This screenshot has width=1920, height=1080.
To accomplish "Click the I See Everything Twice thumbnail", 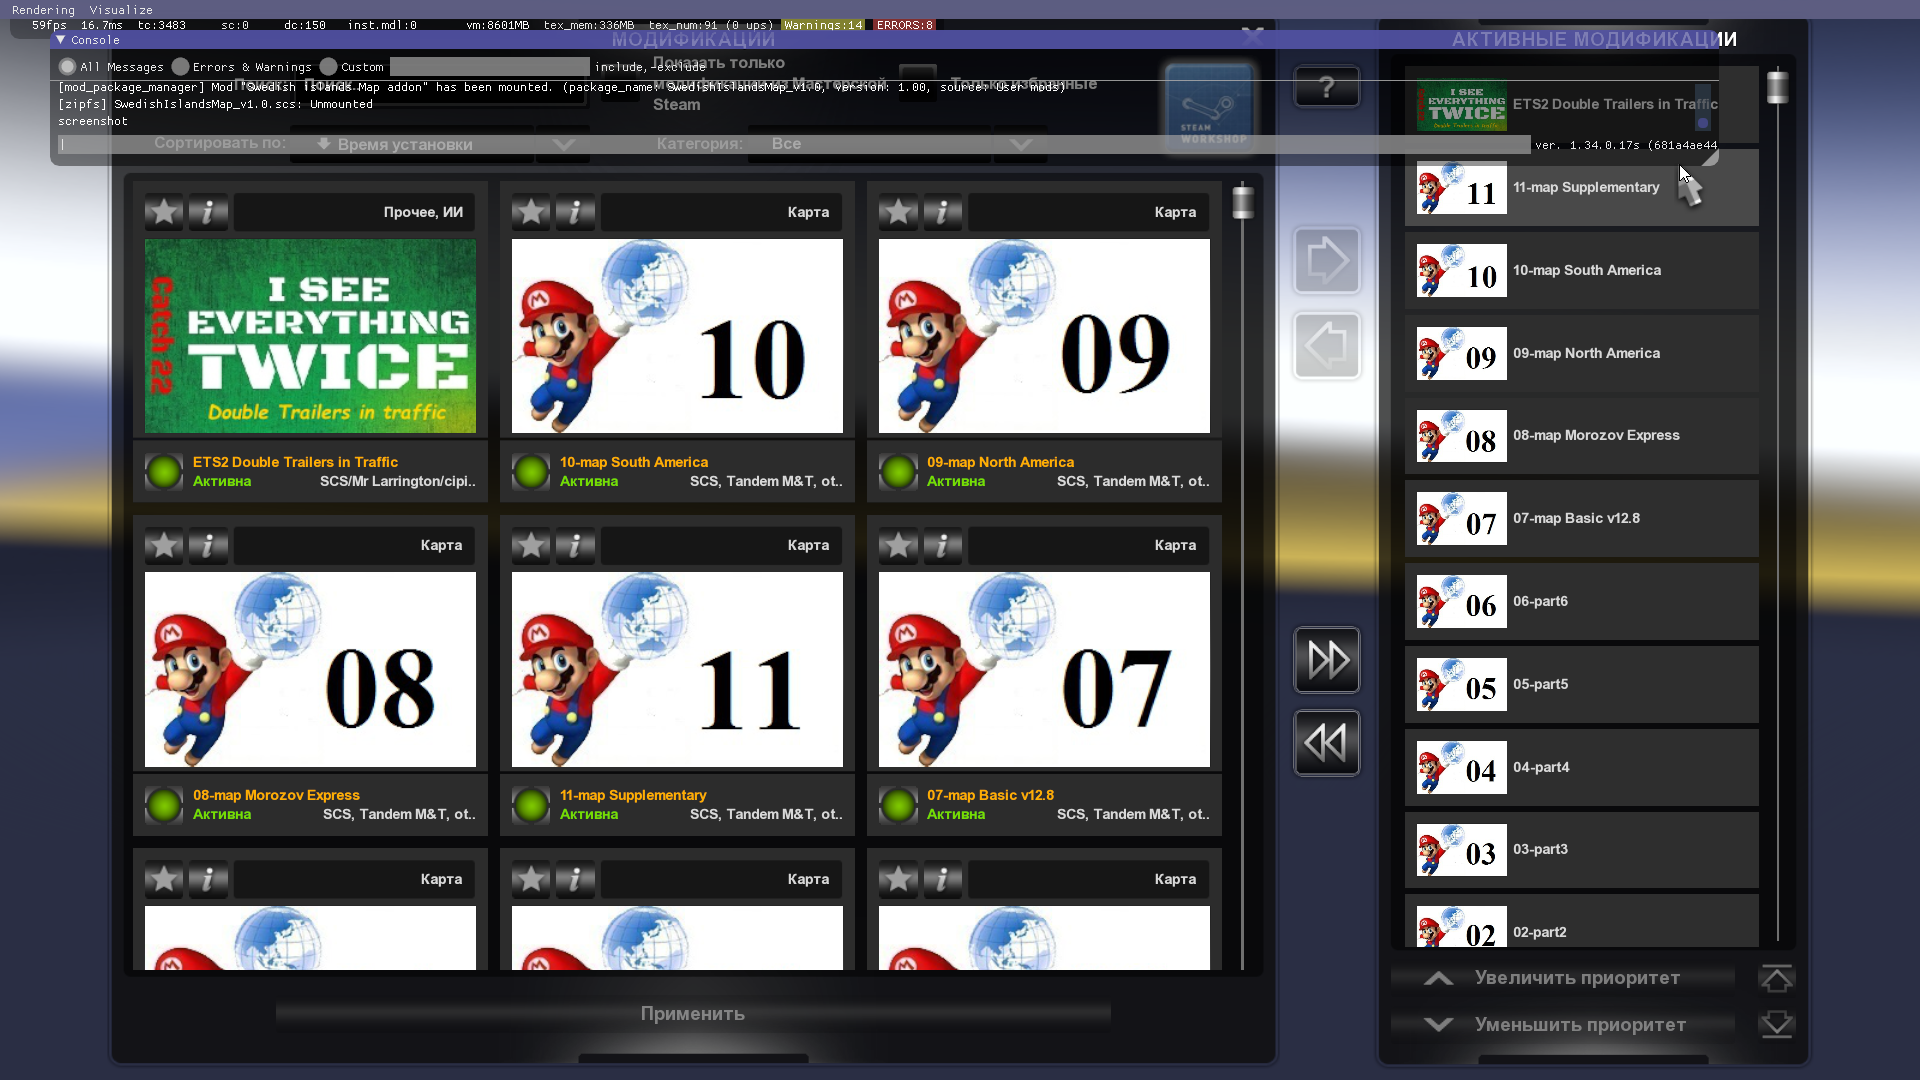I will click(310, 336).
